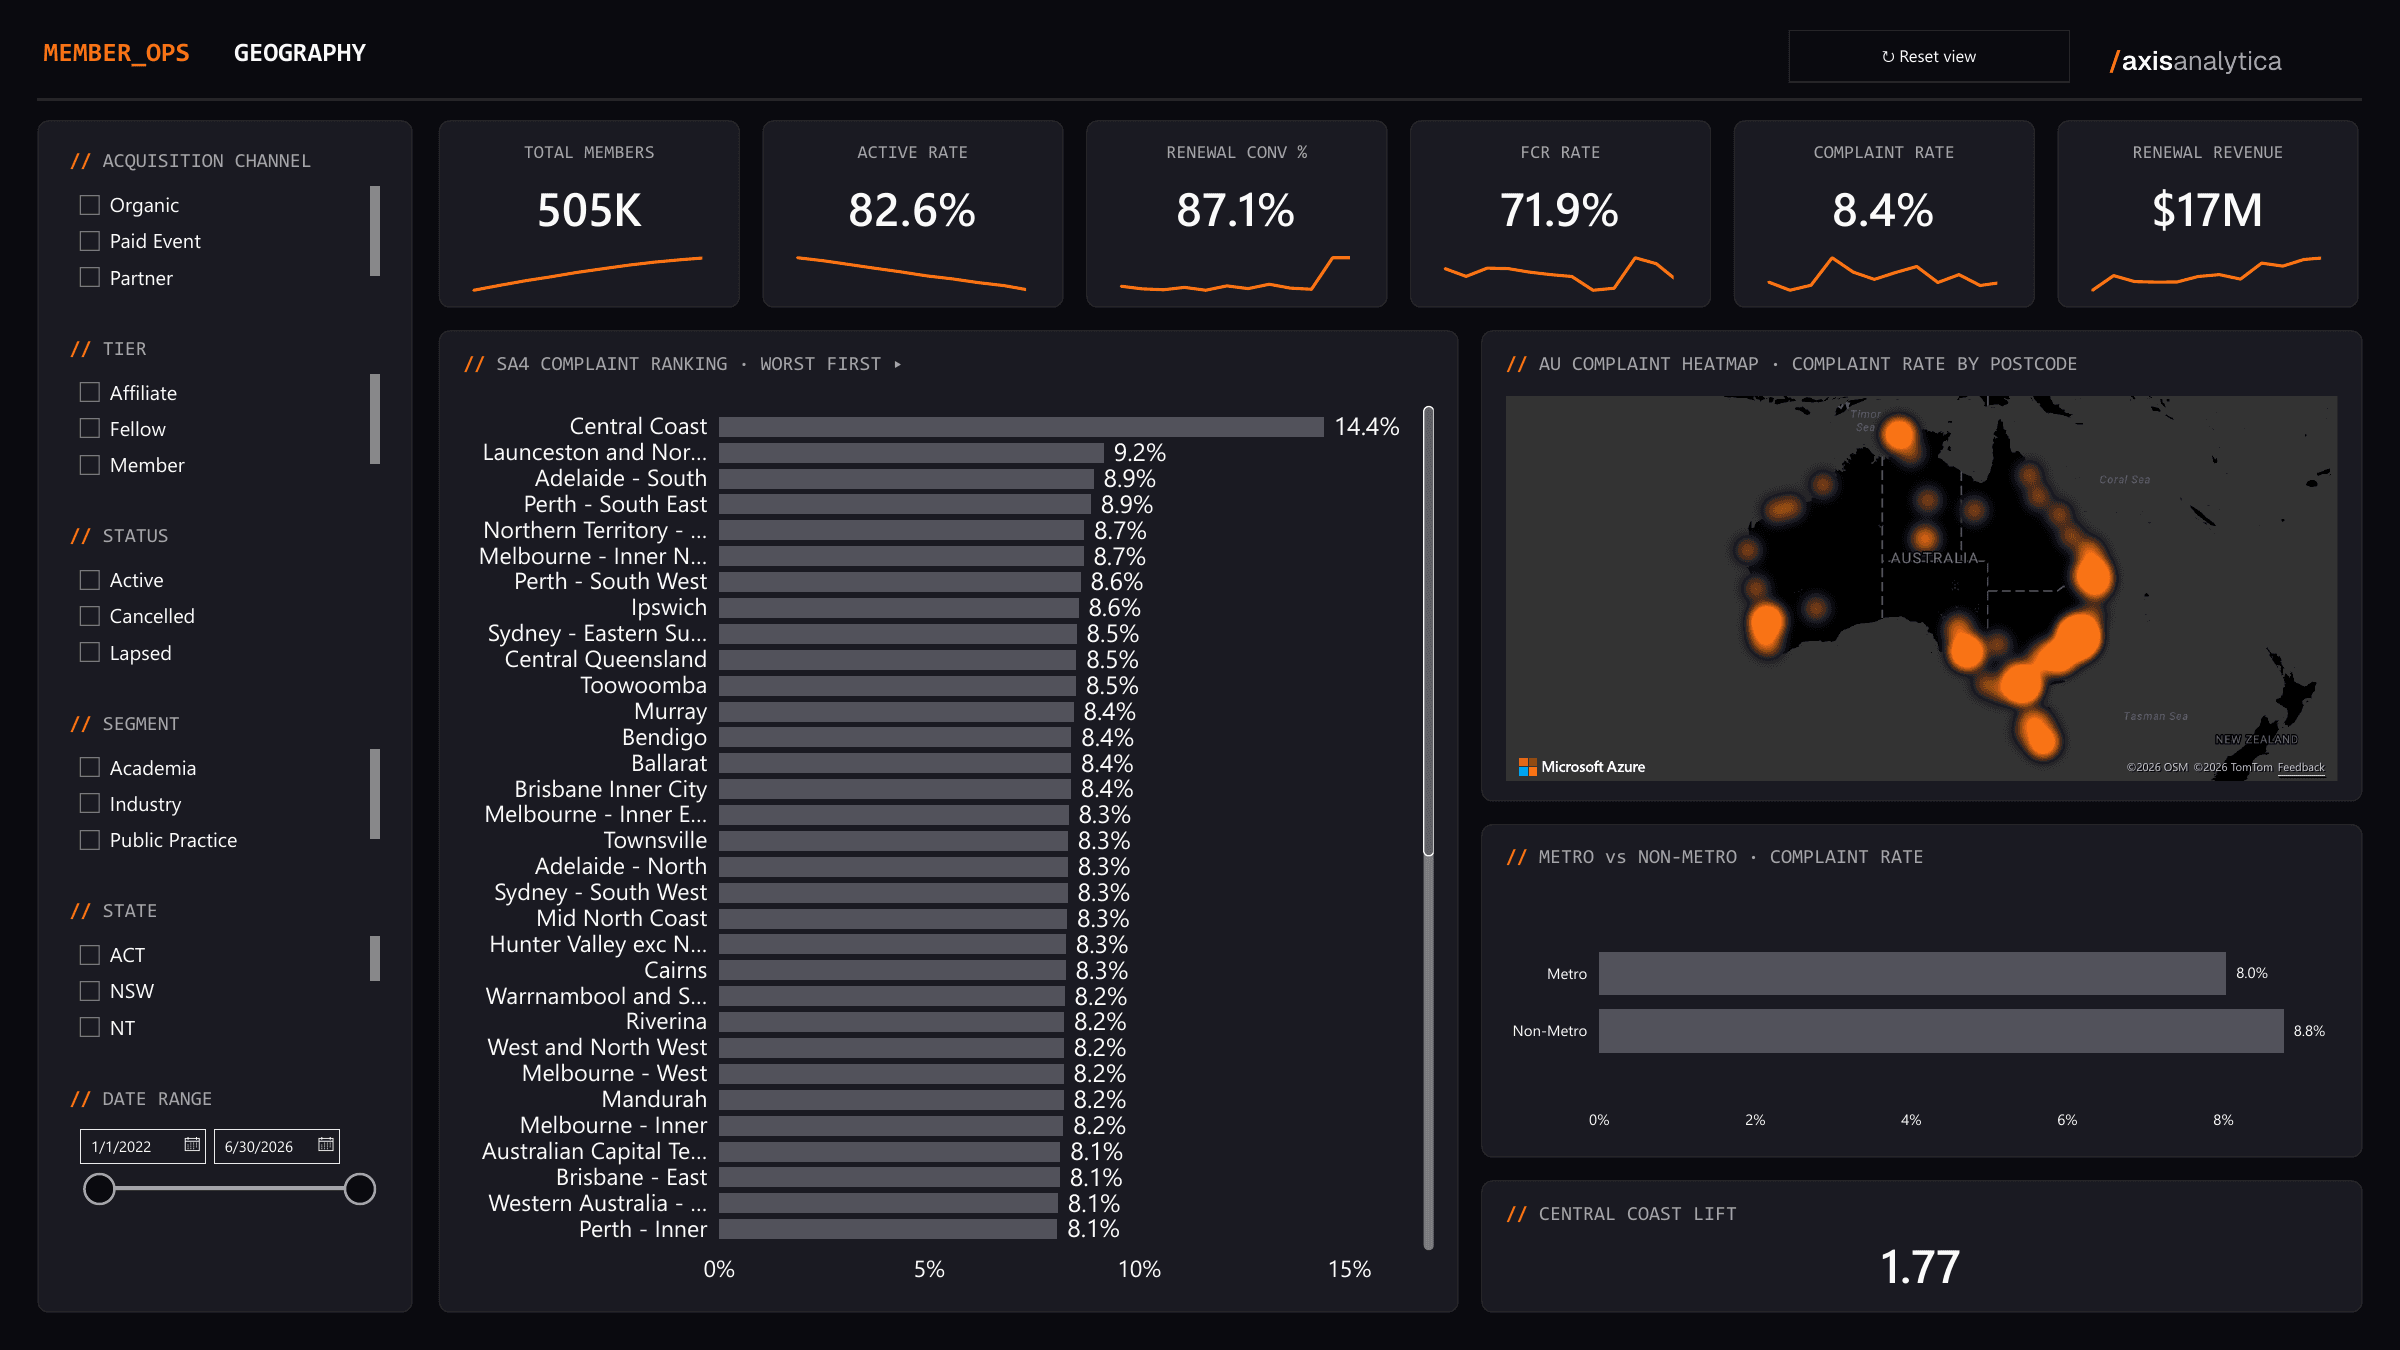Tick the Cancelled status checkbox
This screenshot has width=2400, height=1350.
pos(90,616)
